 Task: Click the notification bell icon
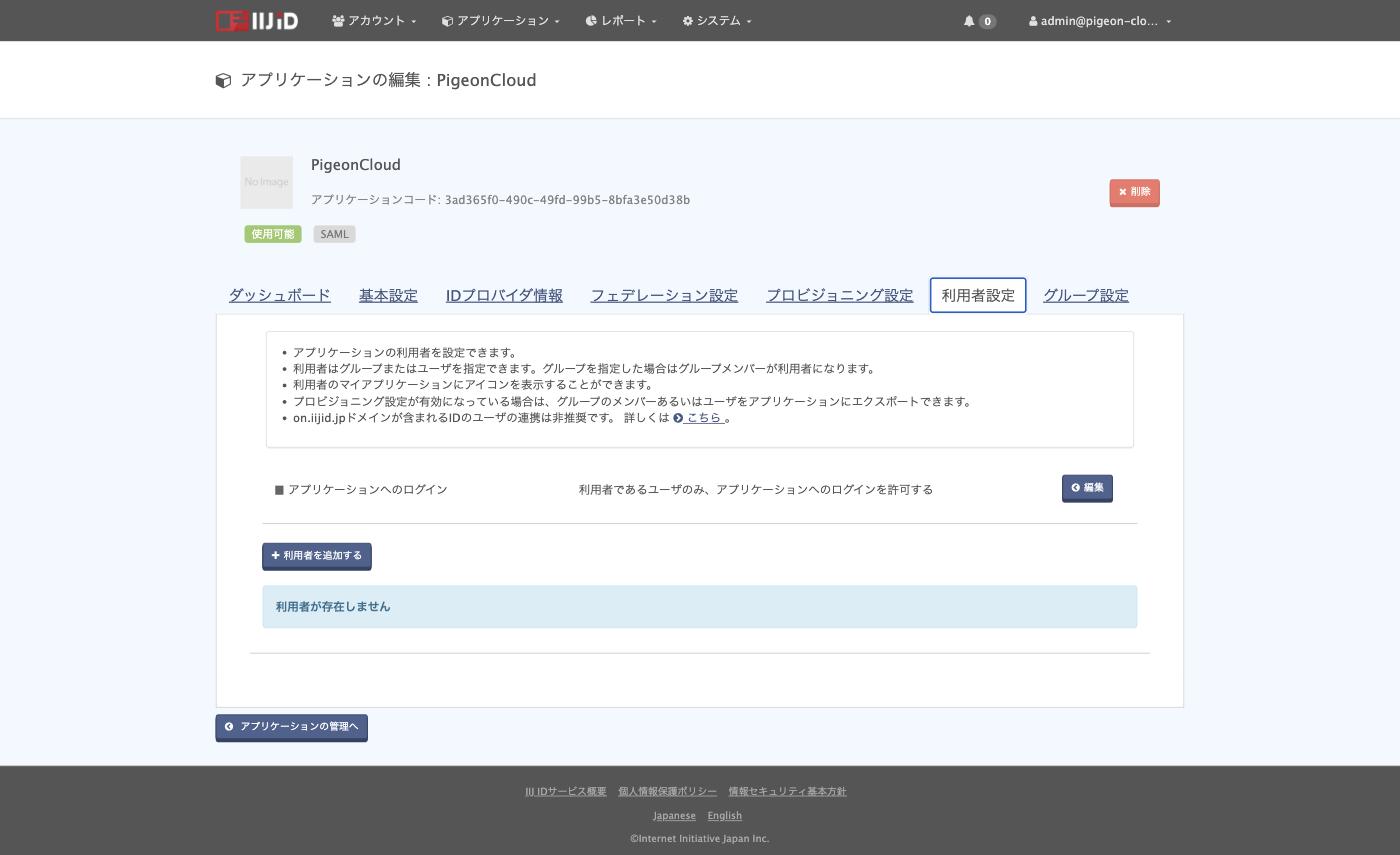pos(969,21)
